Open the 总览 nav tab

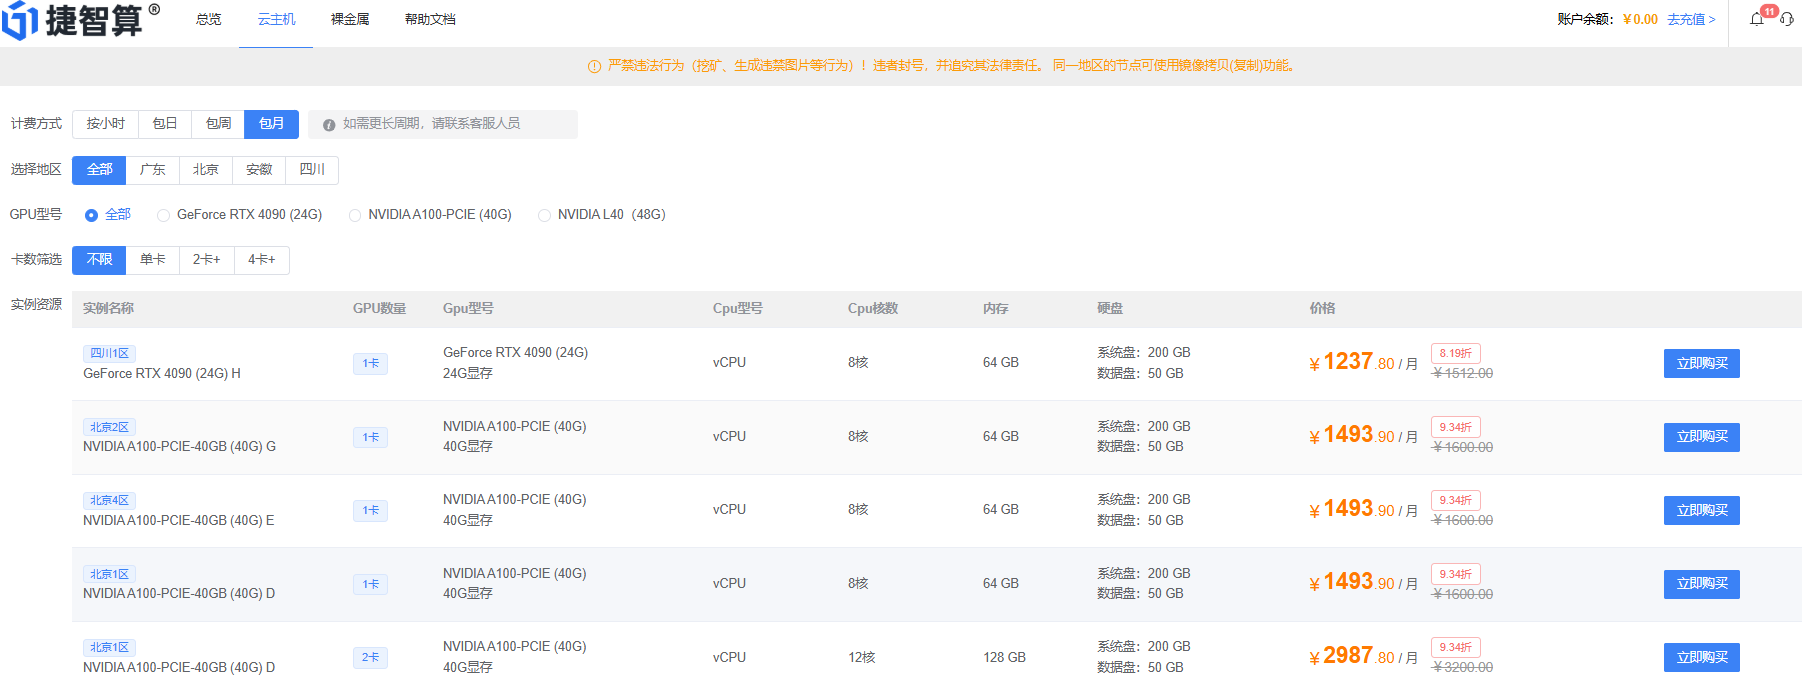[x=209, y=20]
